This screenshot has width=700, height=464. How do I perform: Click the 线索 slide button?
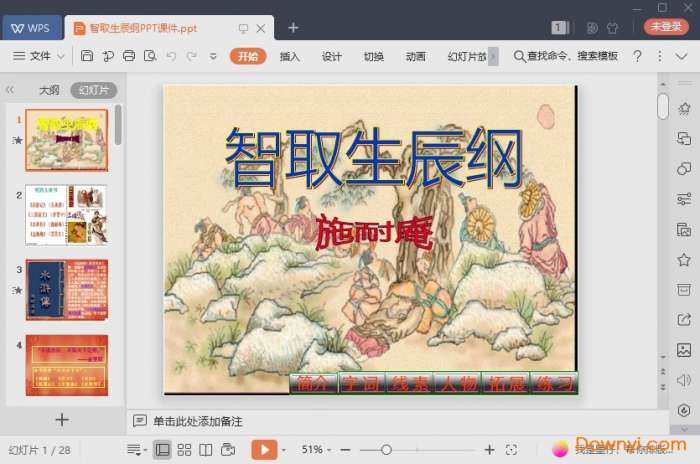(x=410, y=383)
